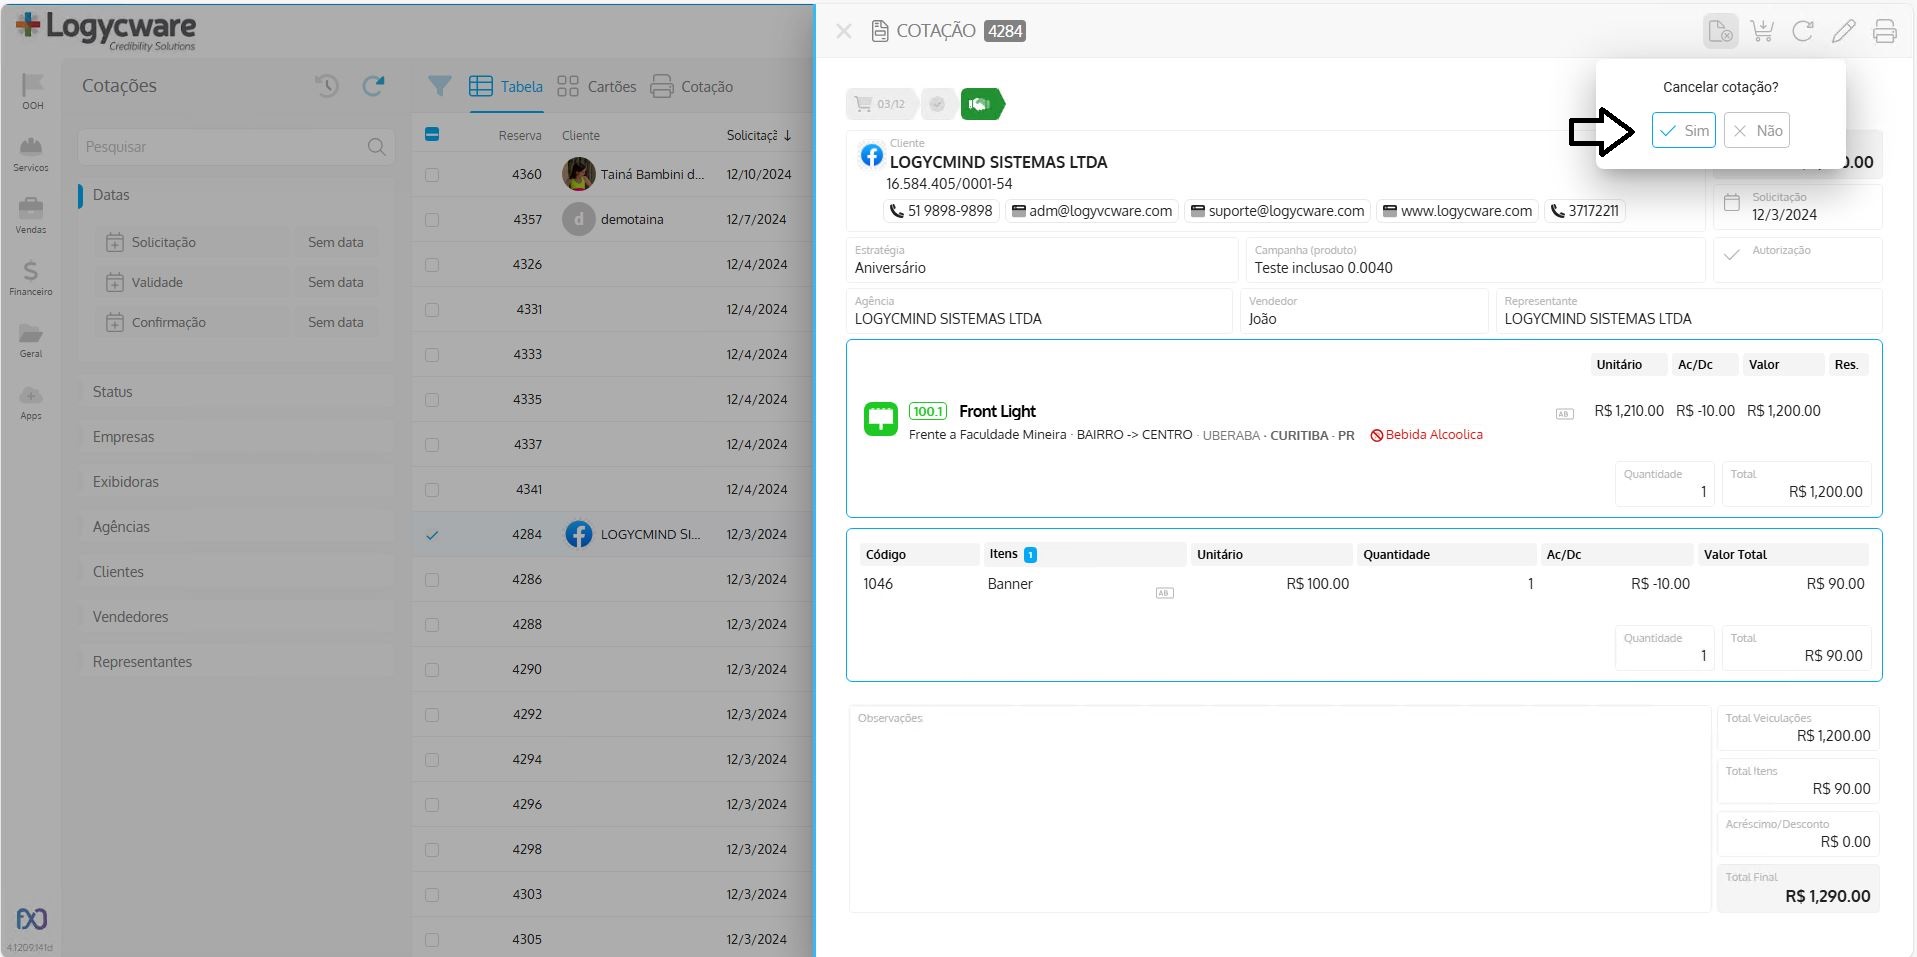1917x957 pixels.
Task: Decline cancellation with Não
Action: 1757,130
